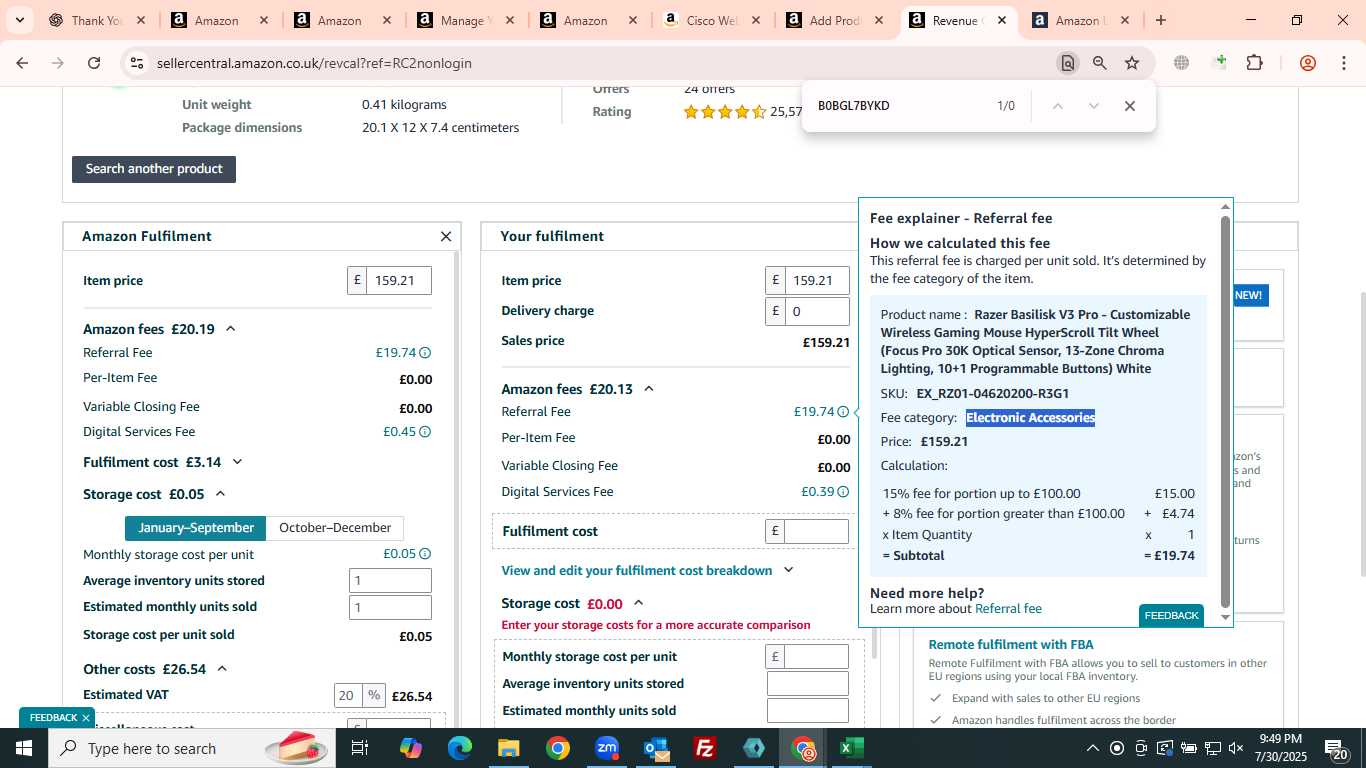Open a new browser tab

point(1160,20)
